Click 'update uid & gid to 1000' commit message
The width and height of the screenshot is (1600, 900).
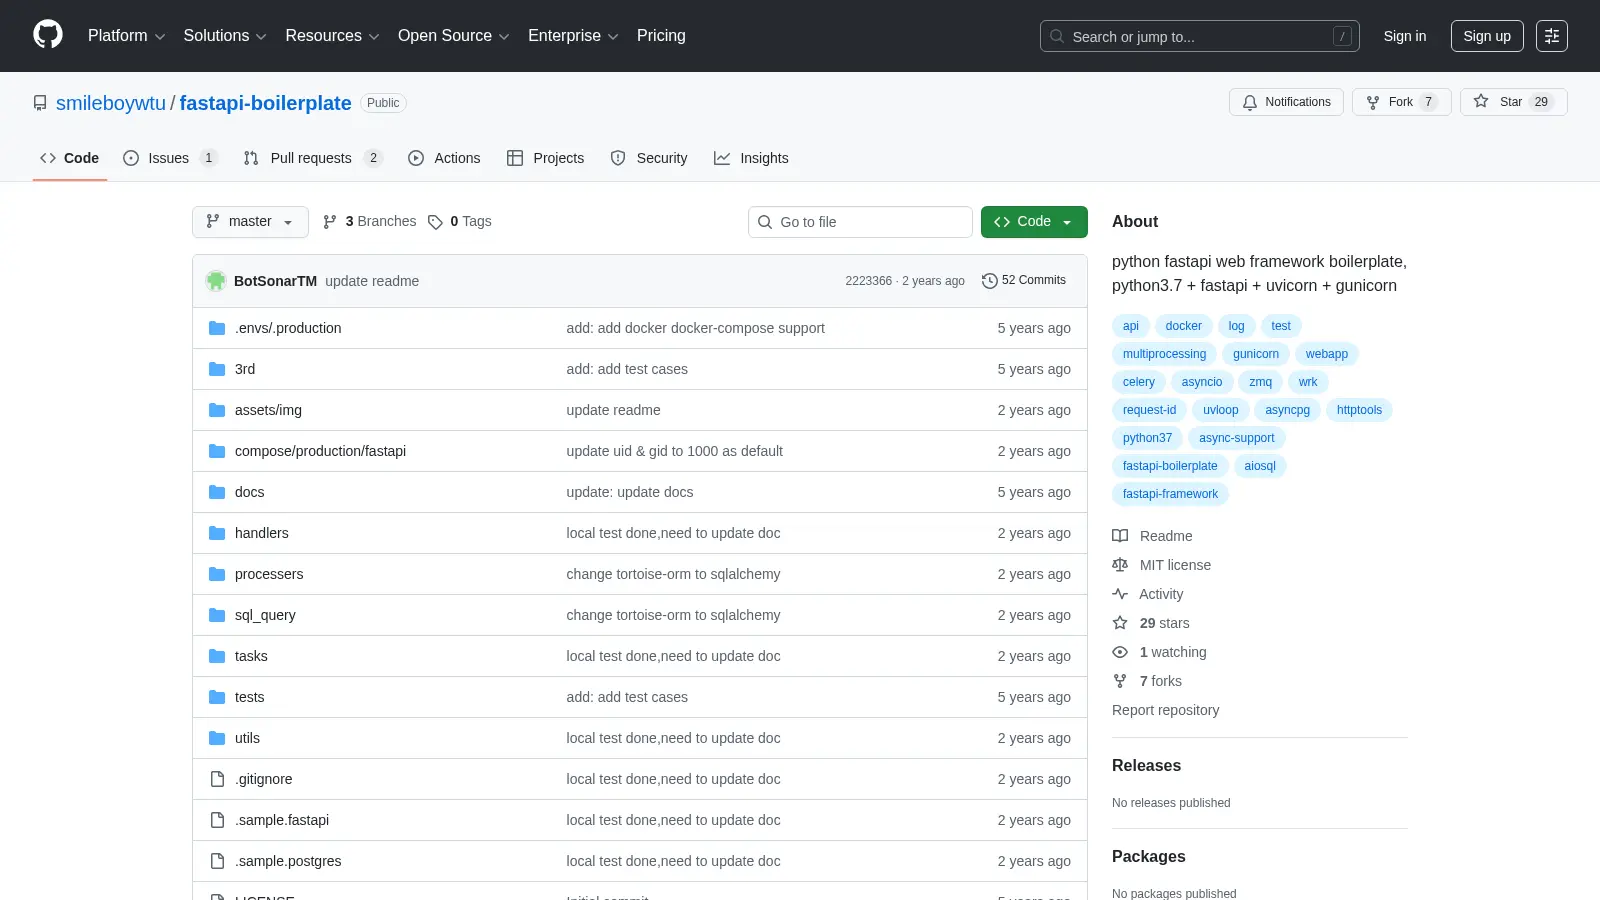coord(674,451)
